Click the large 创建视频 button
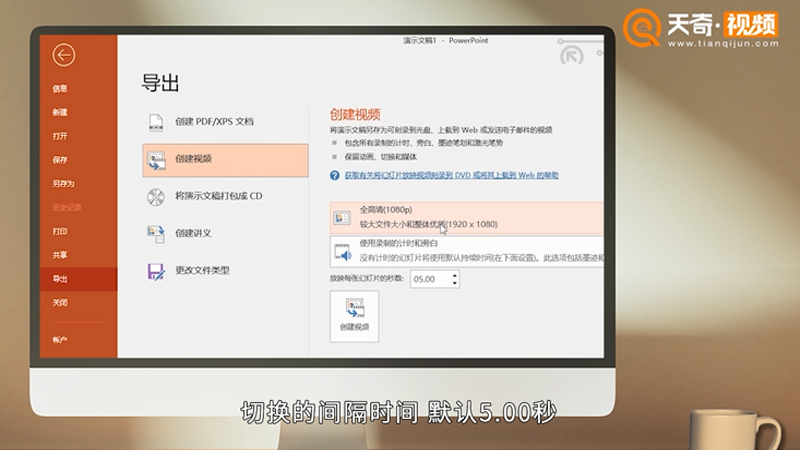This screenshot has height=450, width=800. coord(355,316)
